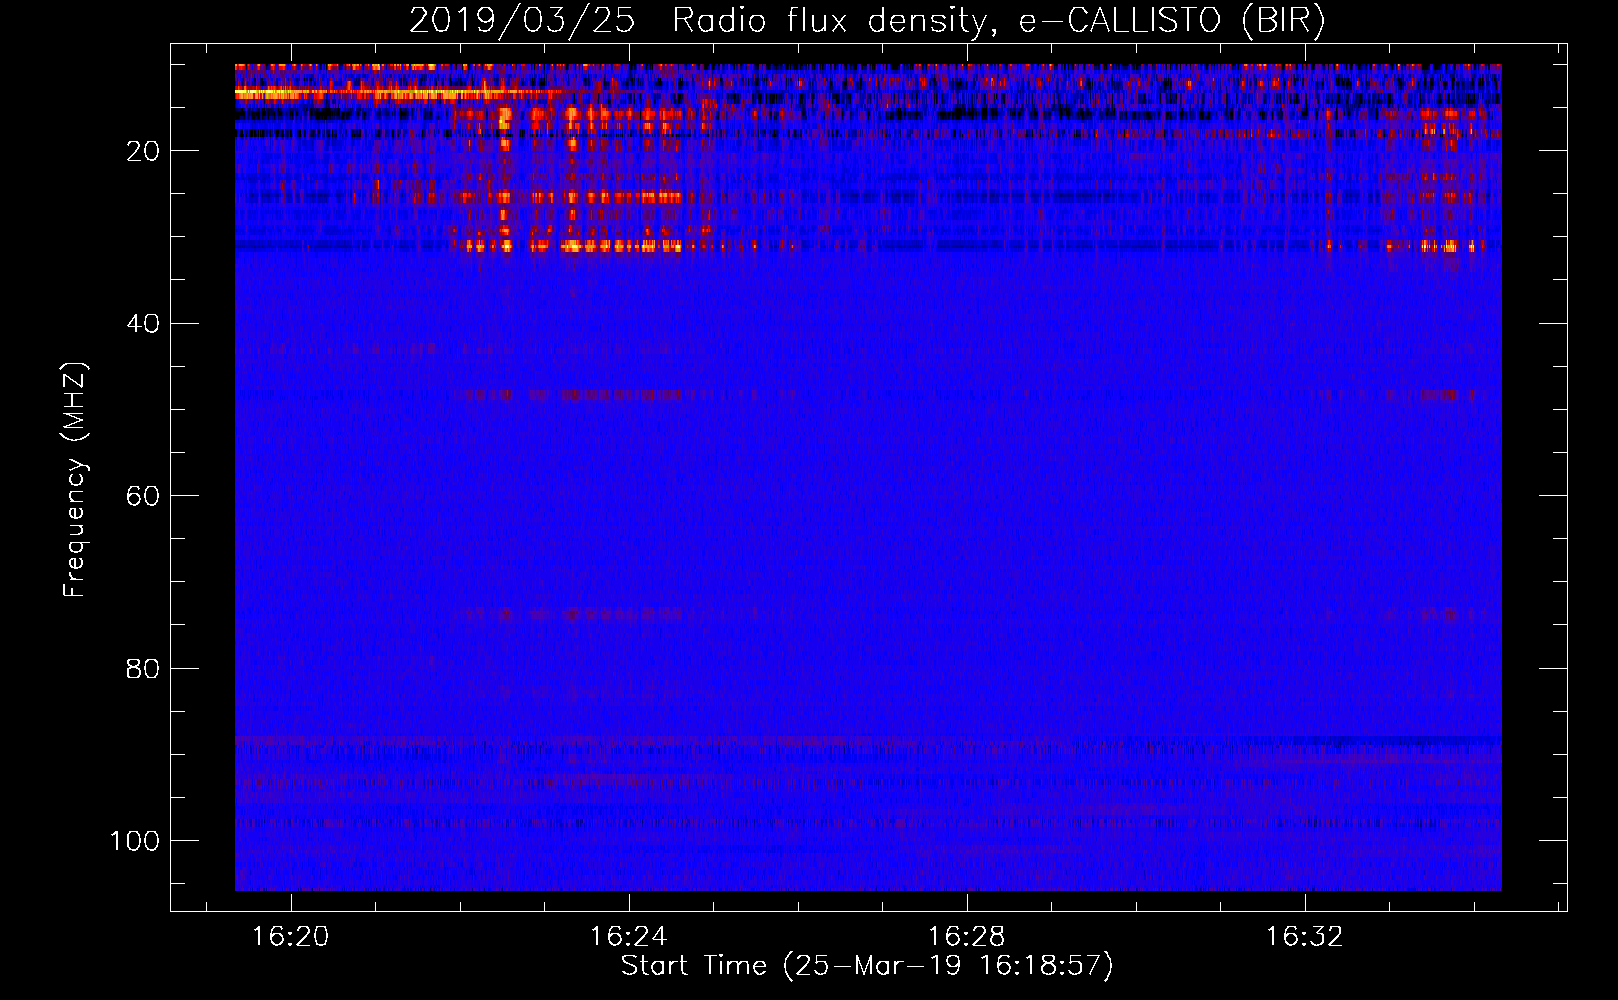1618x1000 pixels.
Task: Click the "60" frequency tick label
Action: [143, 496]
